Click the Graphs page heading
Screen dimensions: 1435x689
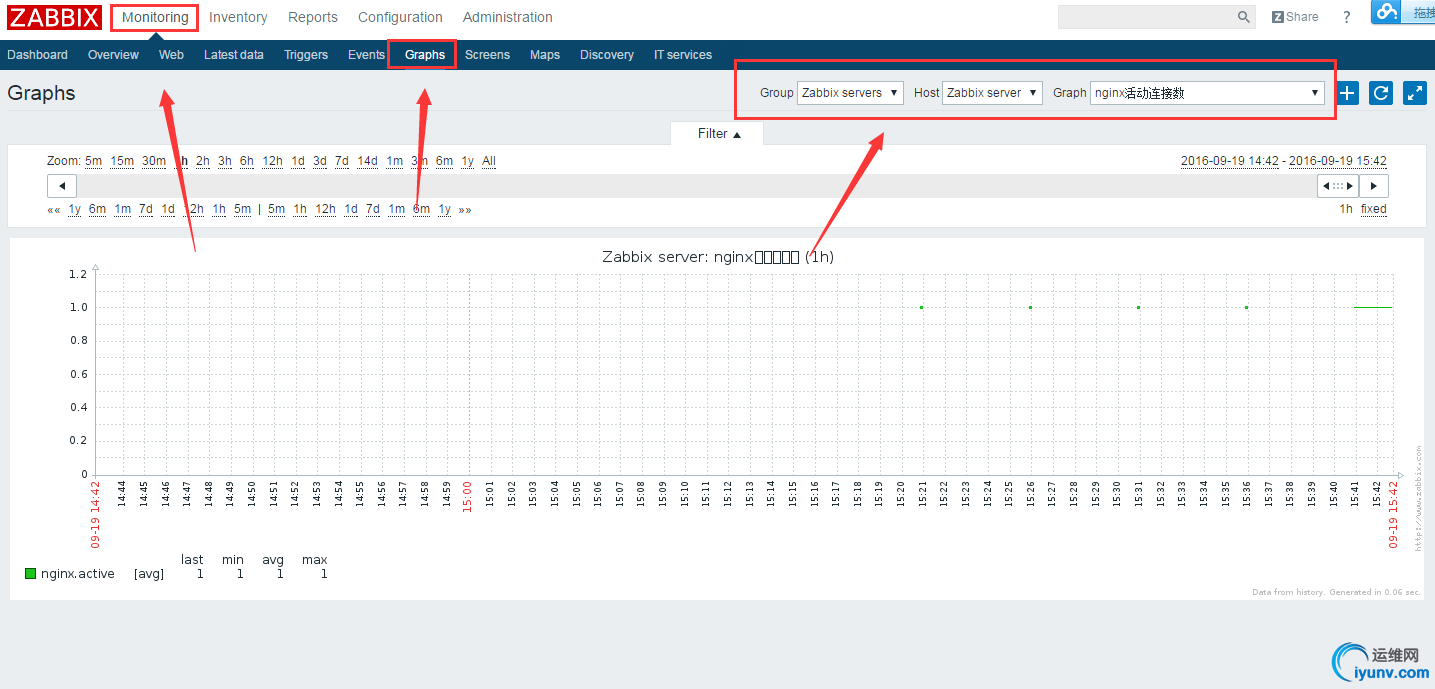click(41, 93)
